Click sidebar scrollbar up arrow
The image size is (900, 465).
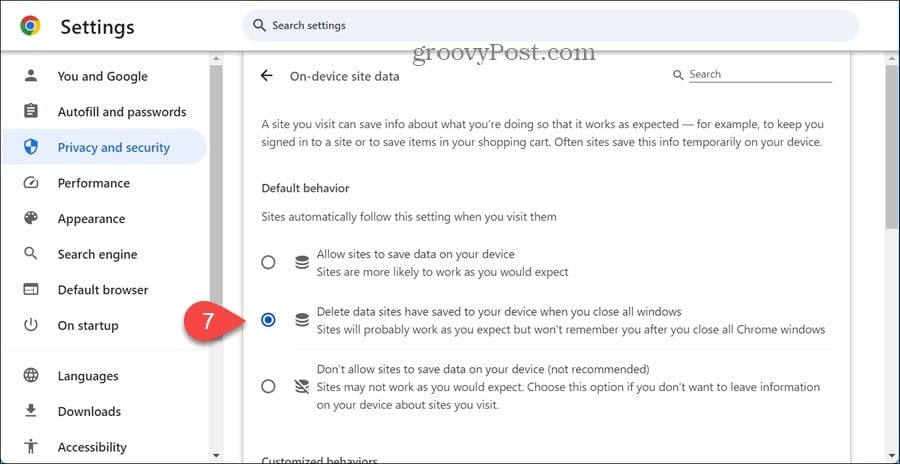216,59
